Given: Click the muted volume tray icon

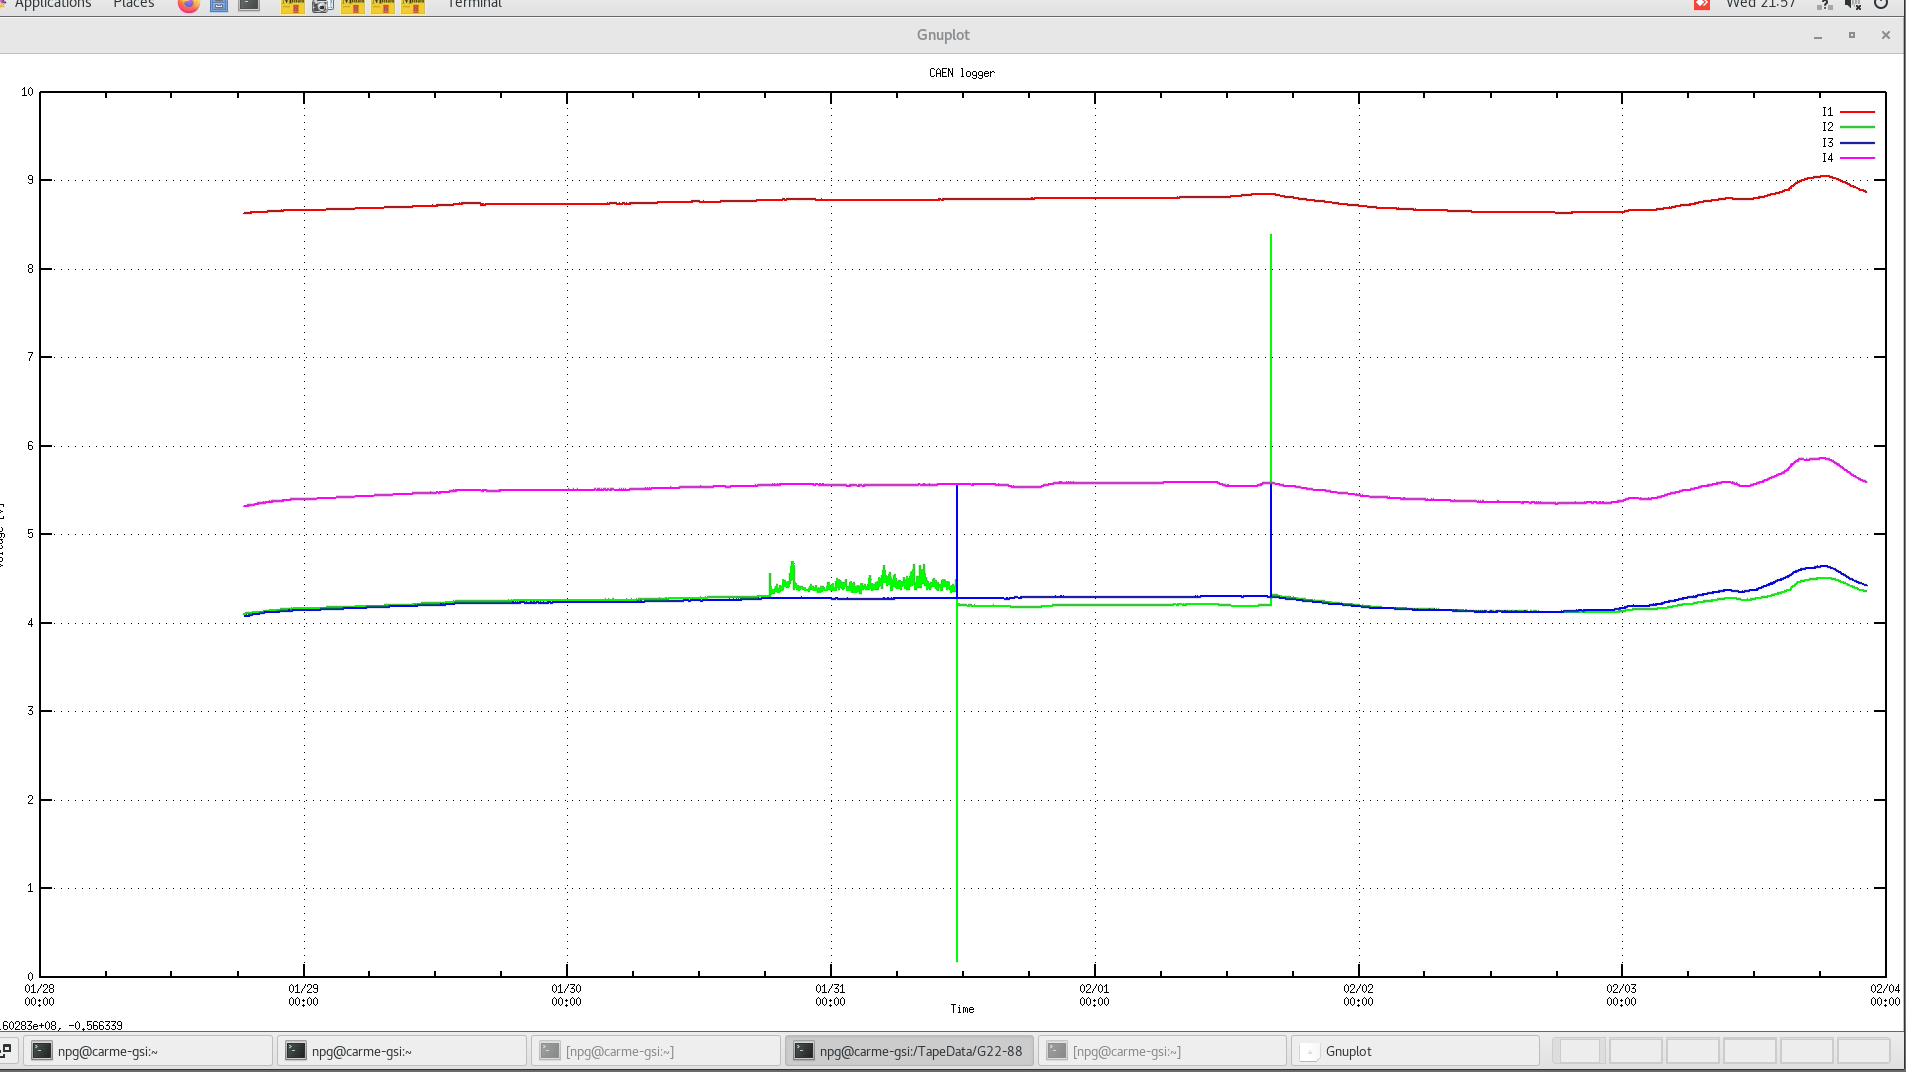Looking at the screenshot, I should (x=1852, y=5).
